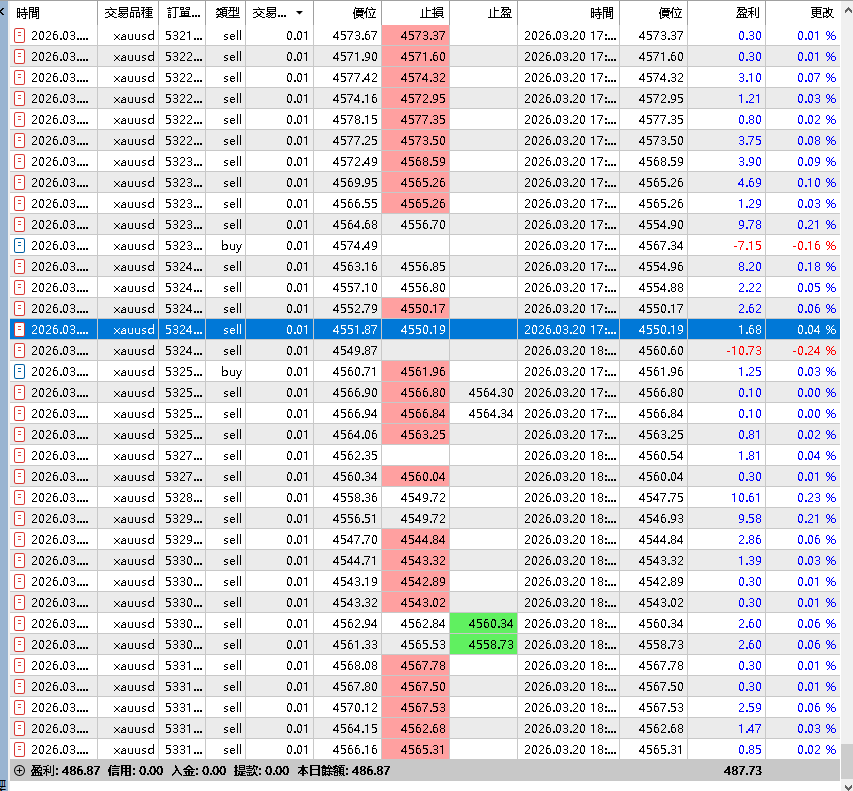Click the 9.78 profit value

point(749,225)
